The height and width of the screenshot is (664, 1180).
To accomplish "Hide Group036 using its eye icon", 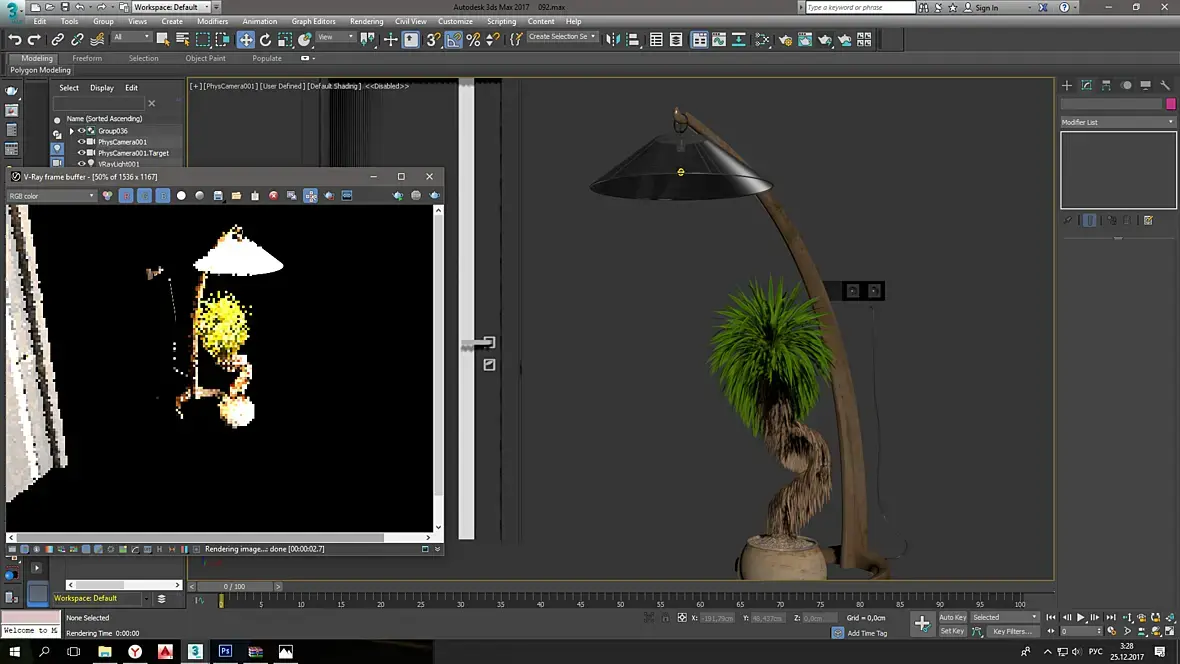I will (82, 131).
